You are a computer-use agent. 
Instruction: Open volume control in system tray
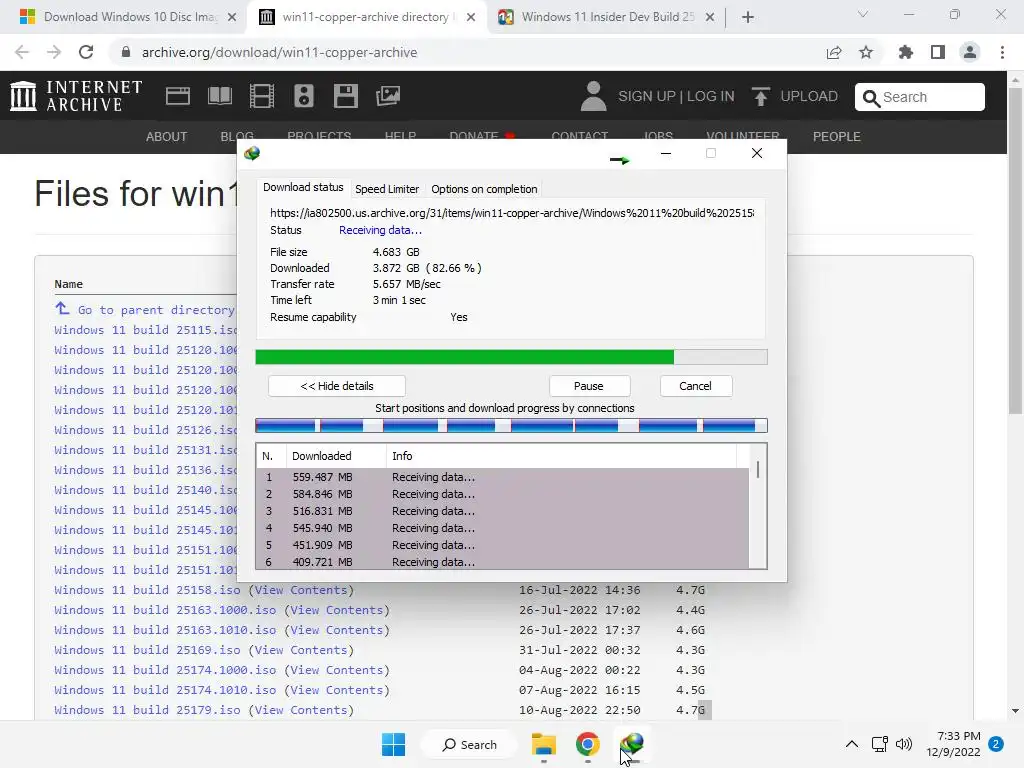[904, 744]
